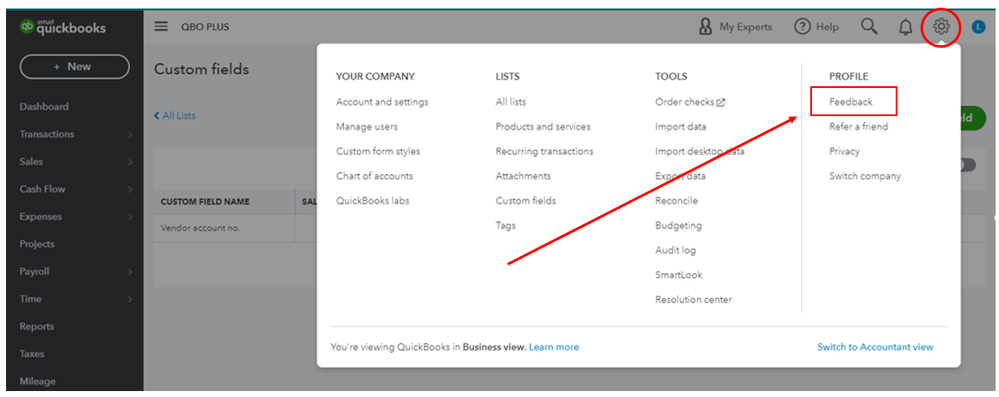Open Chart of accounts

tap(375, 176)
